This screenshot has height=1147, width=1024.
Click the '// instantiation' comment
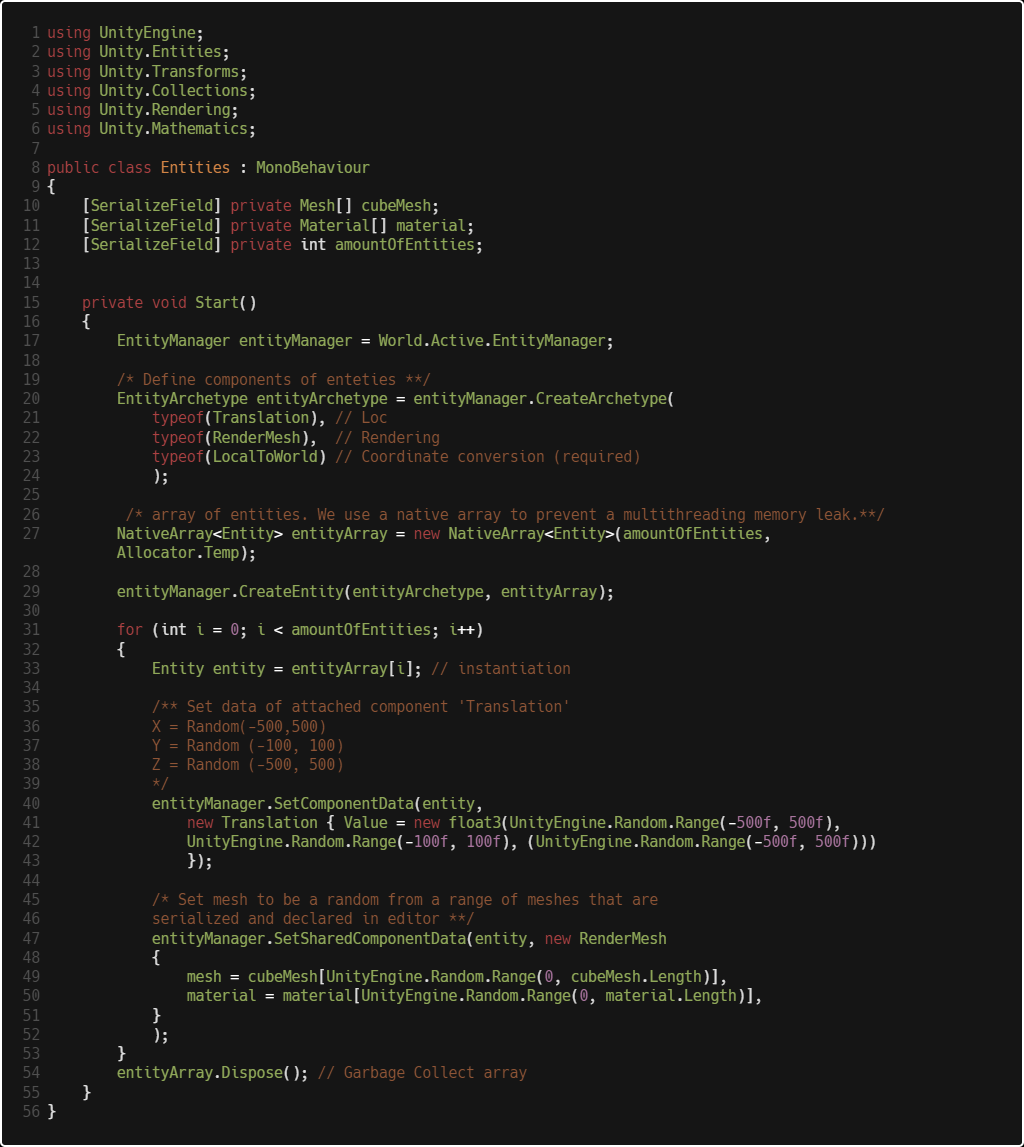click(500, 669)
